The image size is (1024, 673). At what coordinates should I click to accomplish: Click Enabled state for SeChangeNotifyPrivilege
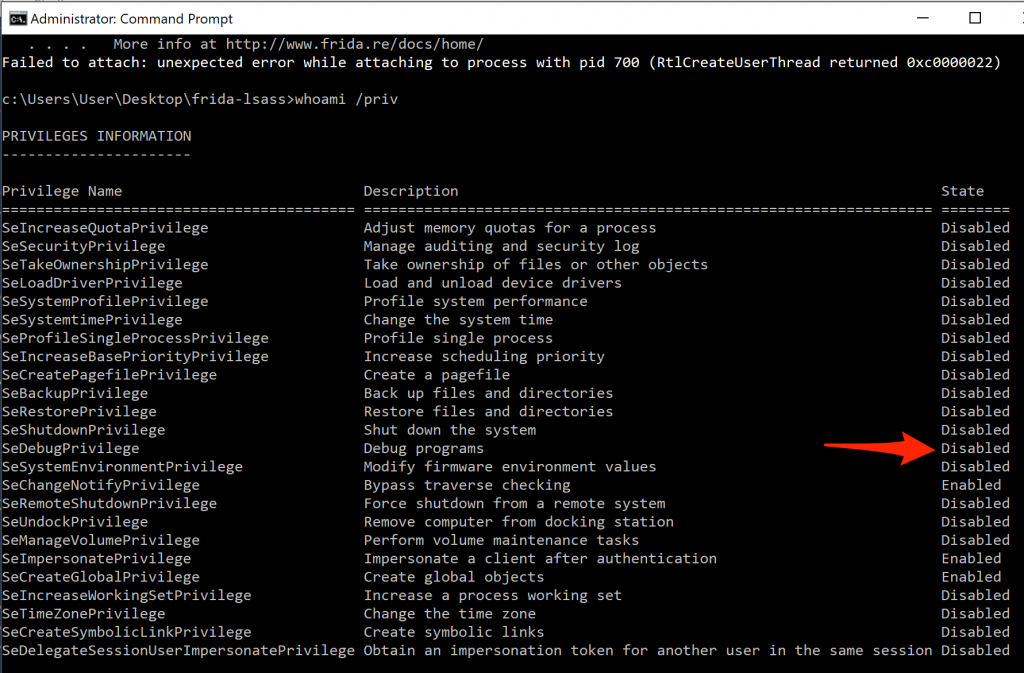coord(970,485)
